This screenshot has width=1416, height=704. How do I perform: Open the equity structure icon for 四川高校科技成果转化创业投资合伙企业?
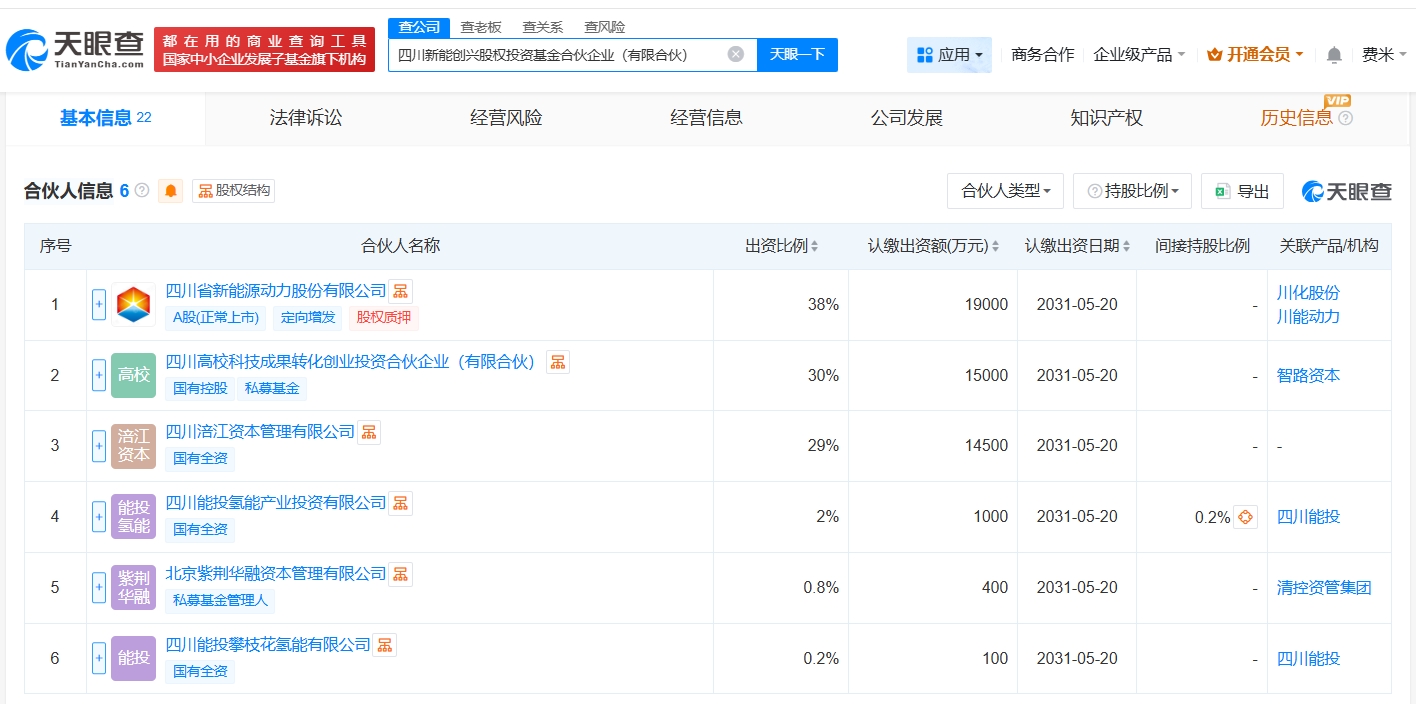(x=558, y=362)
